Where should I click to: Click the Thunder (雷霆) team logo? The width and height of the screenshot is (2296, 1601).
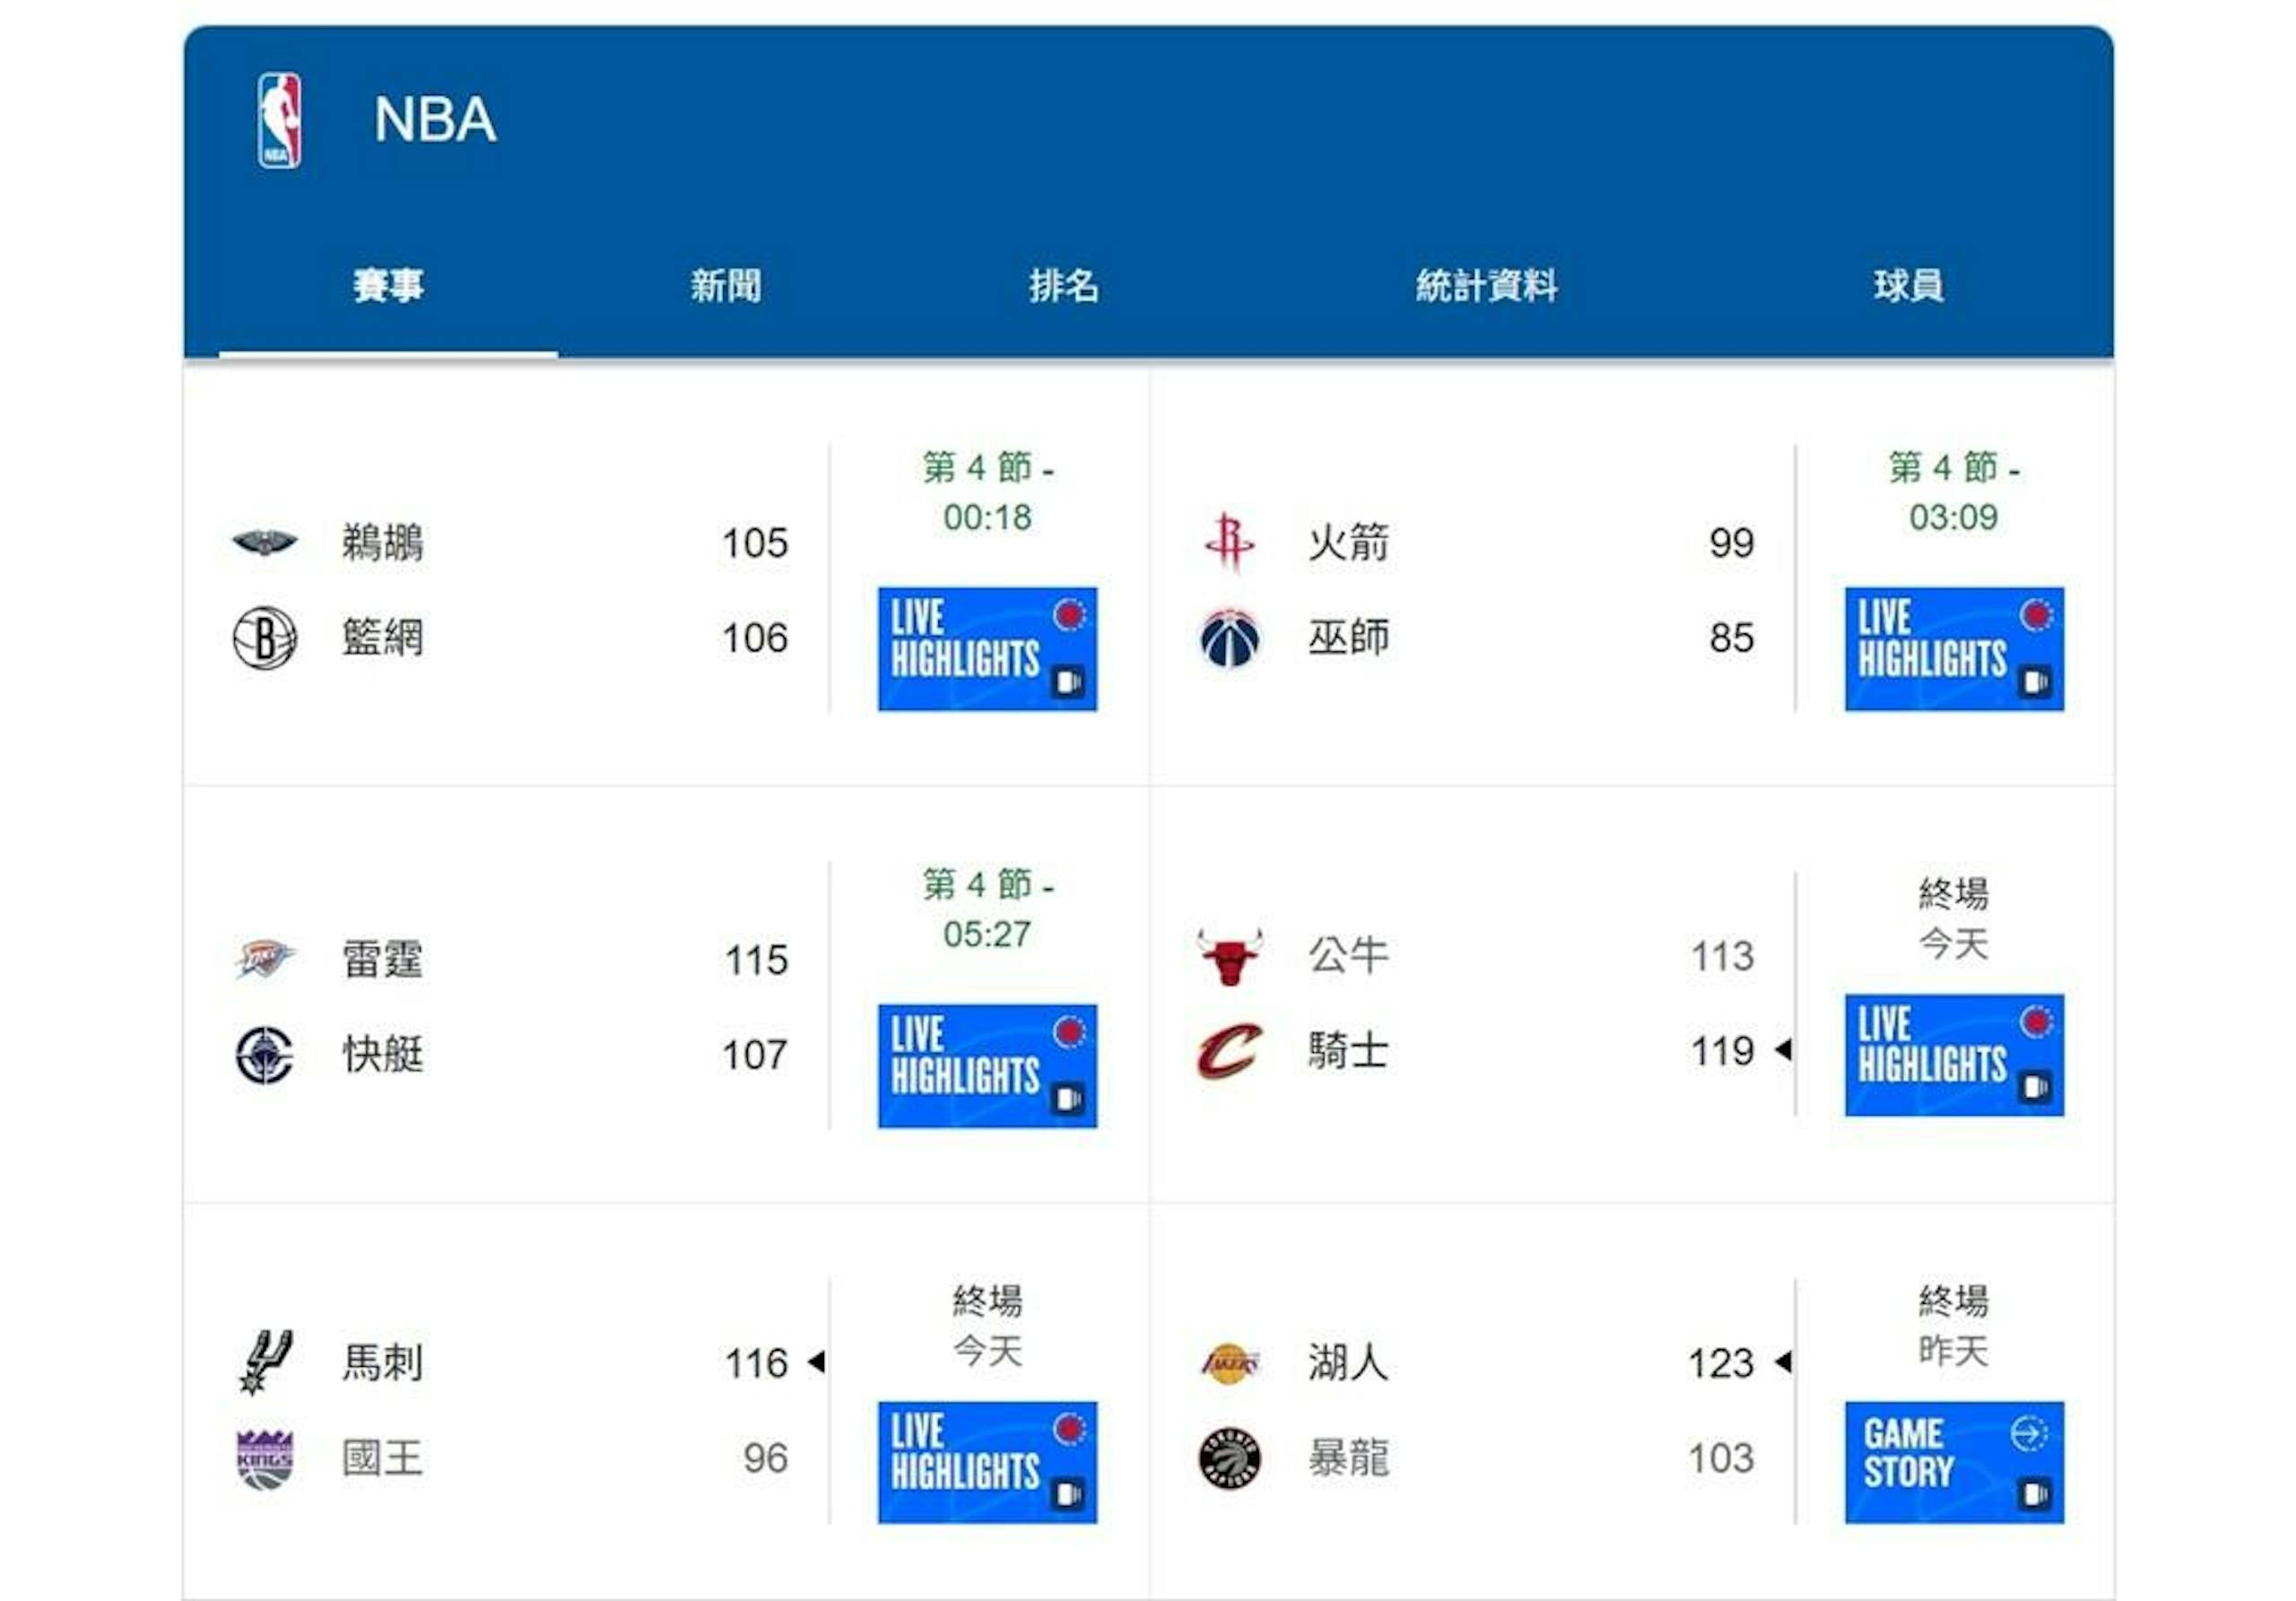[x=264, y=959]
